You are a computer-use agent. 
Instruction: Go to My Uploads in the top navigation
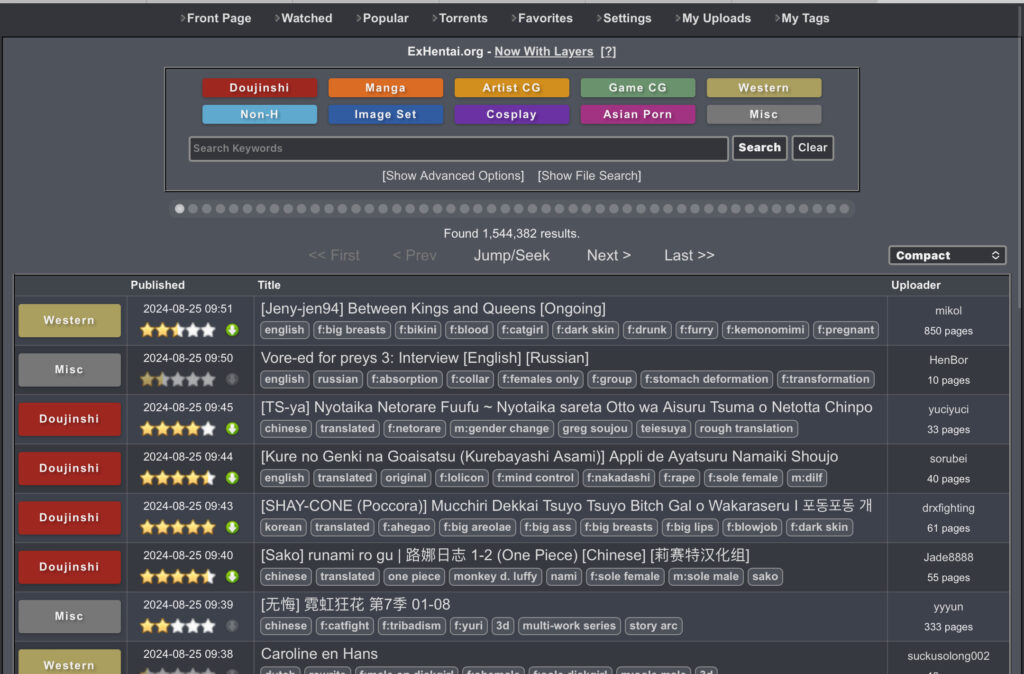(716, 18)
